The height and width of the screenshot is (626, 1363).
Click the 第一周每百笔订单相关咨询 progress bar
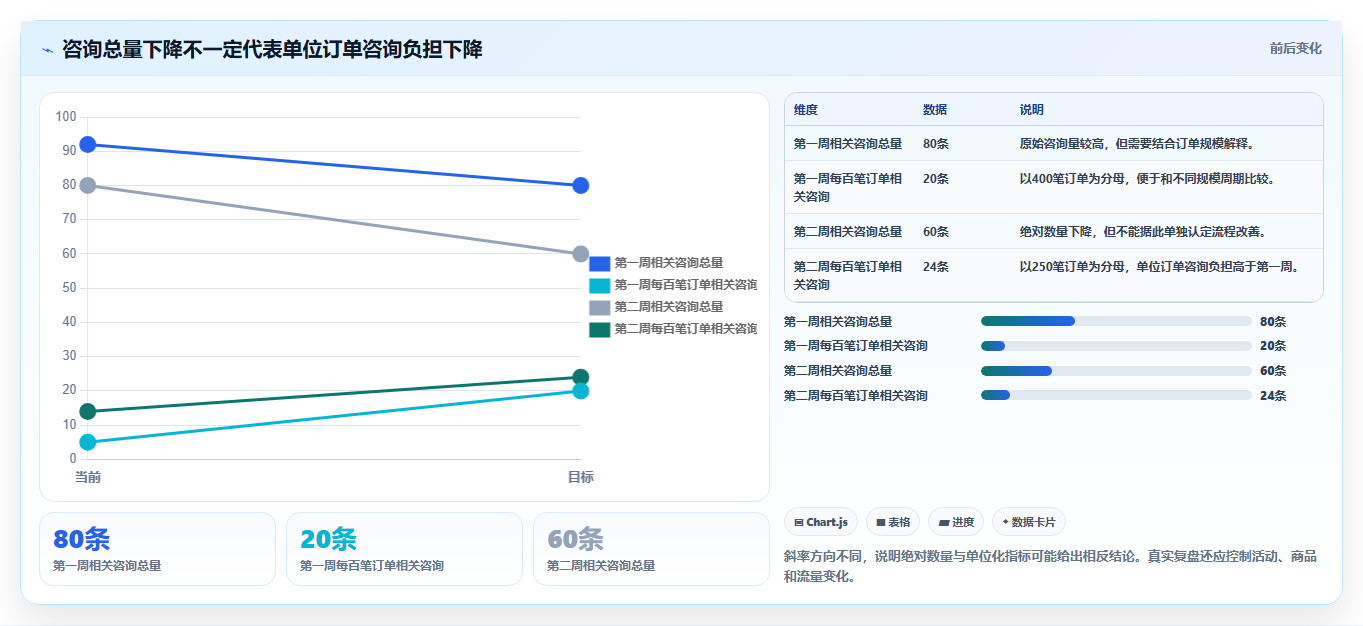(1116, 346)
